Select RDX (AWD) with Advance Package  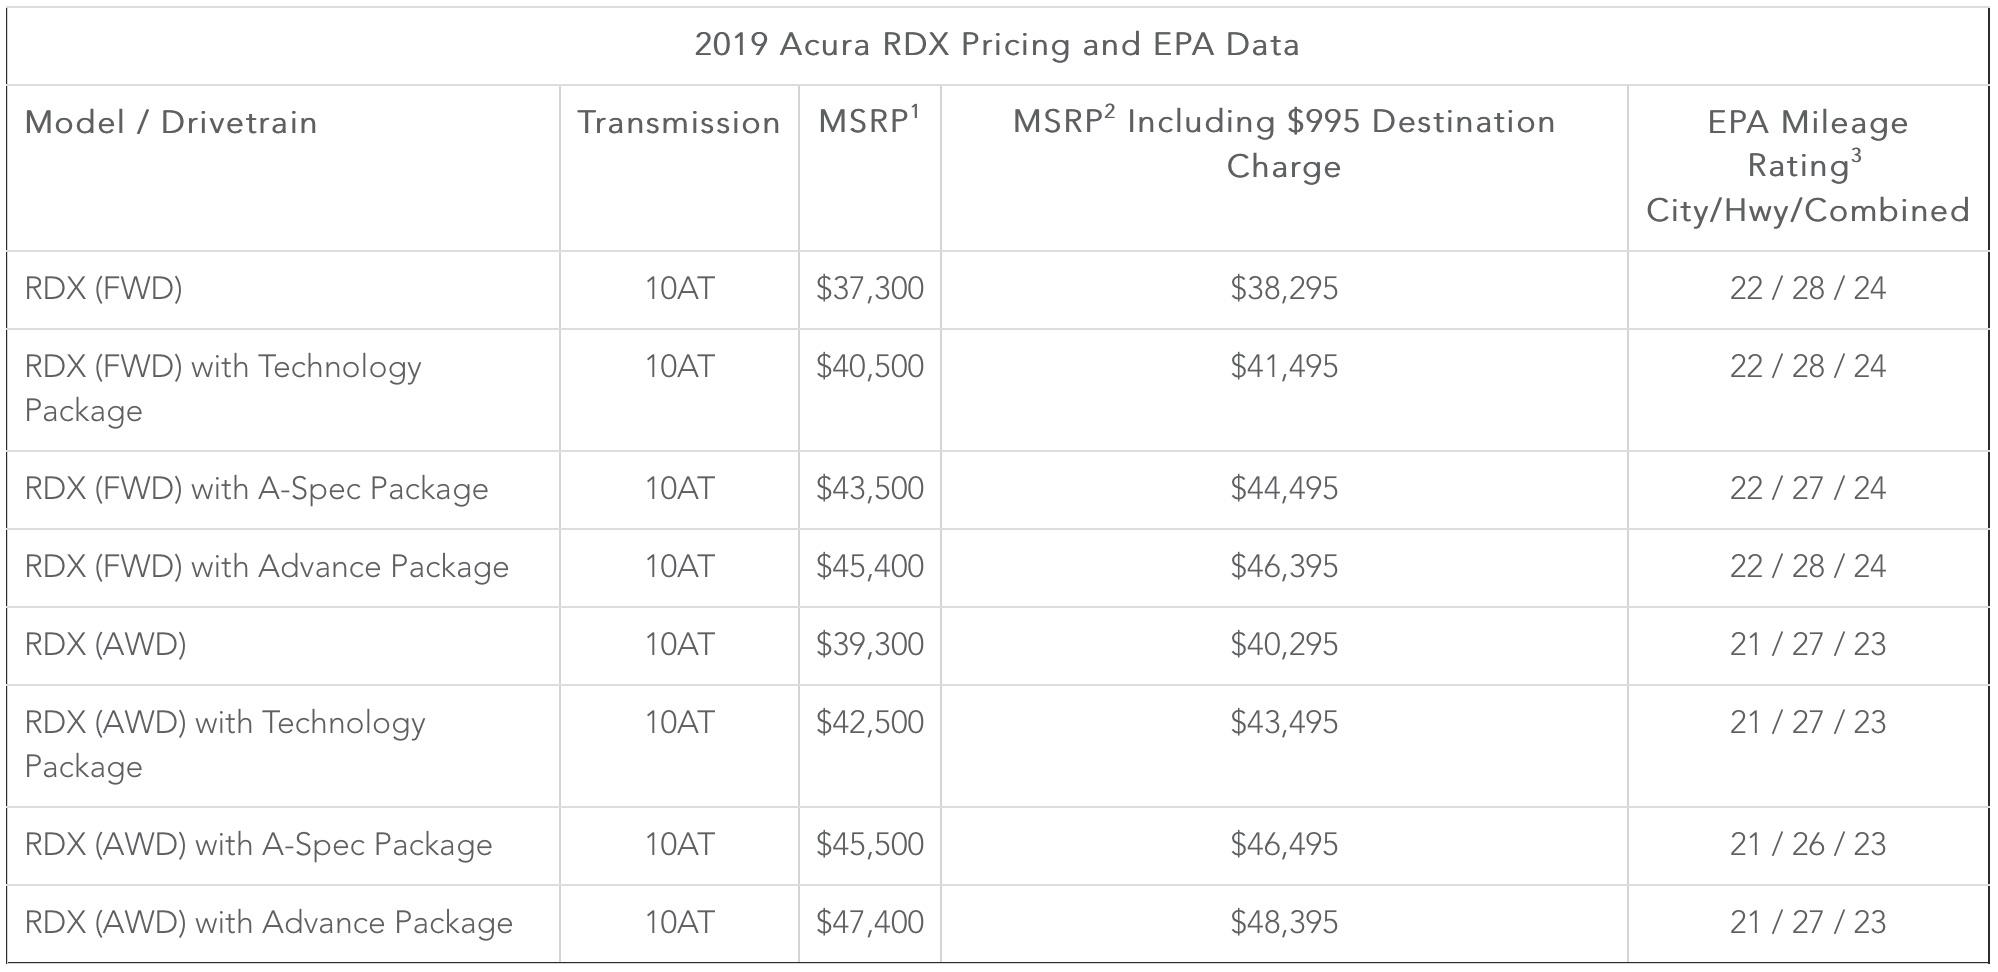click(x=269, y=923)
